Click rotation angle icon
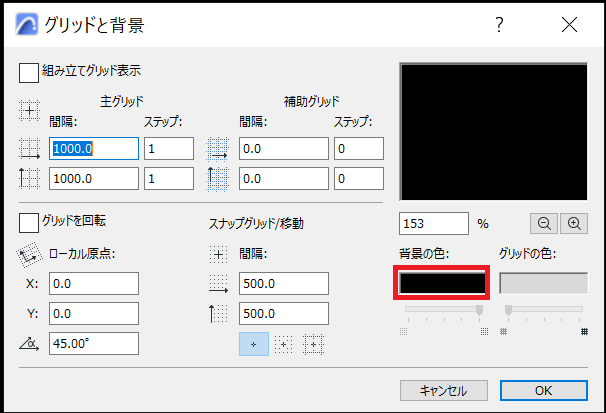606x413 pixels. (x=29, y=343)
